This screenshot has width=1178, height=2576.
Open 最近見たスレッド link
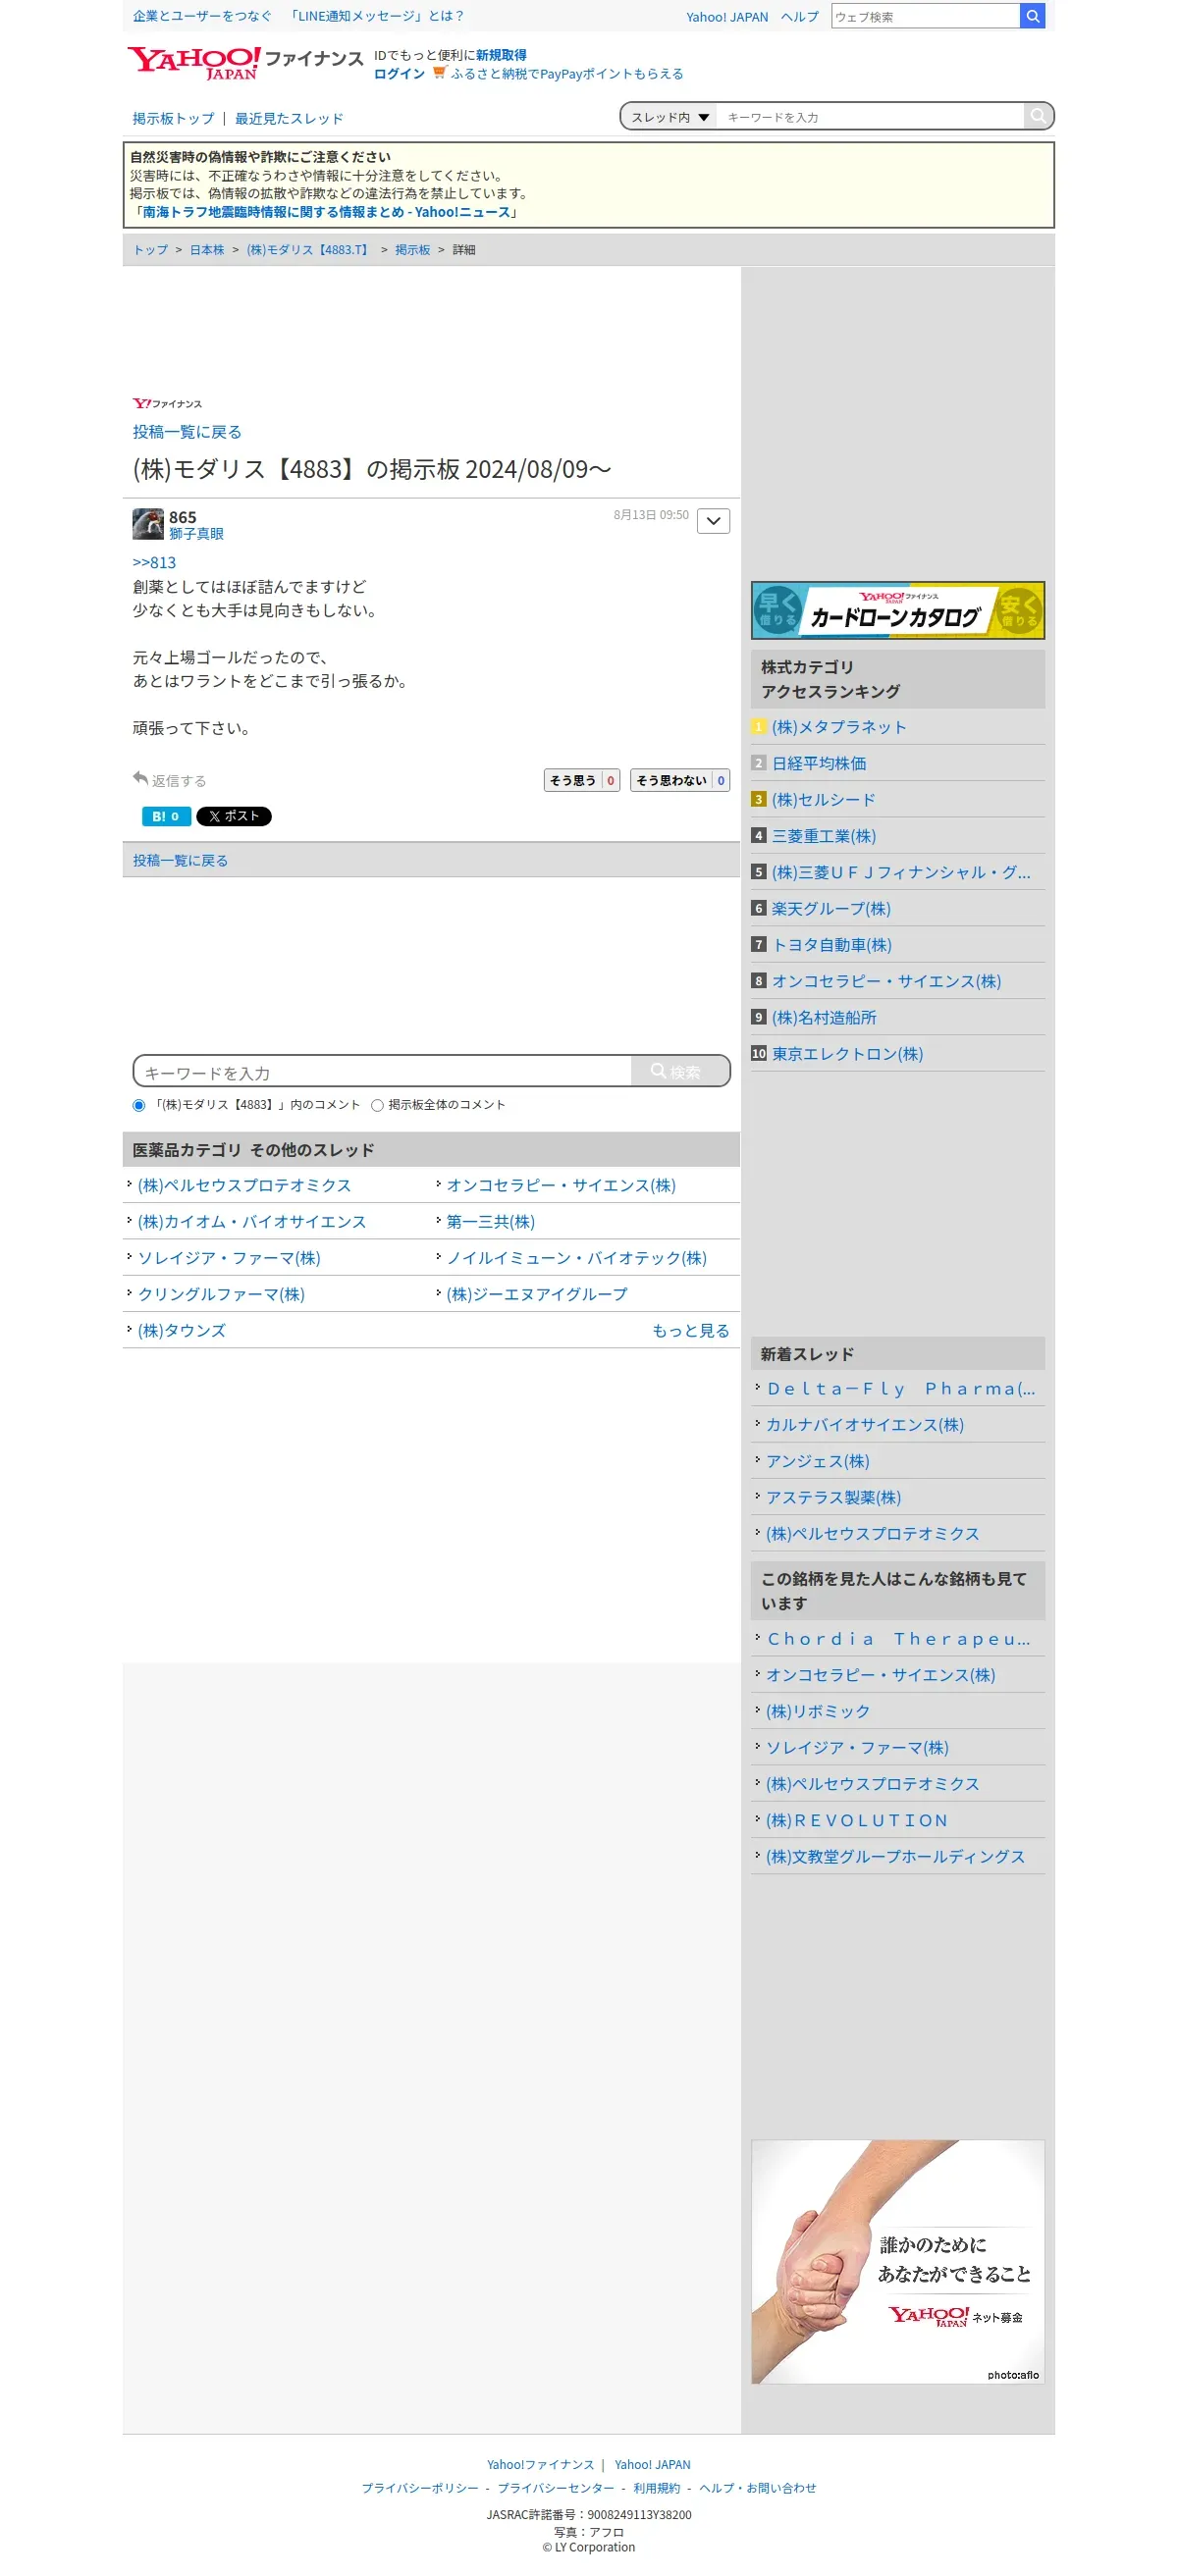click(x=289, y=118)
